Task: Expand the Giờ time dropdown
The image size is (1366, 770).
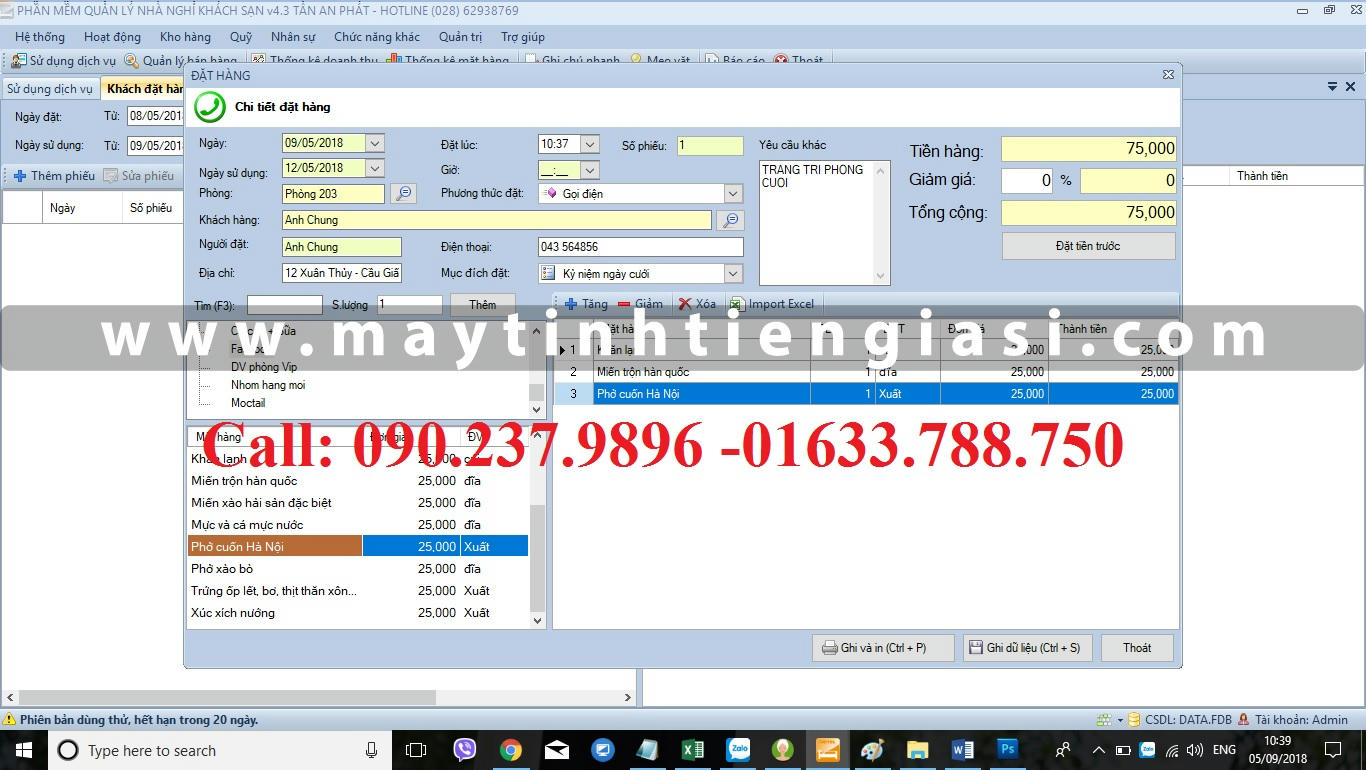Action: click(590, 170)
